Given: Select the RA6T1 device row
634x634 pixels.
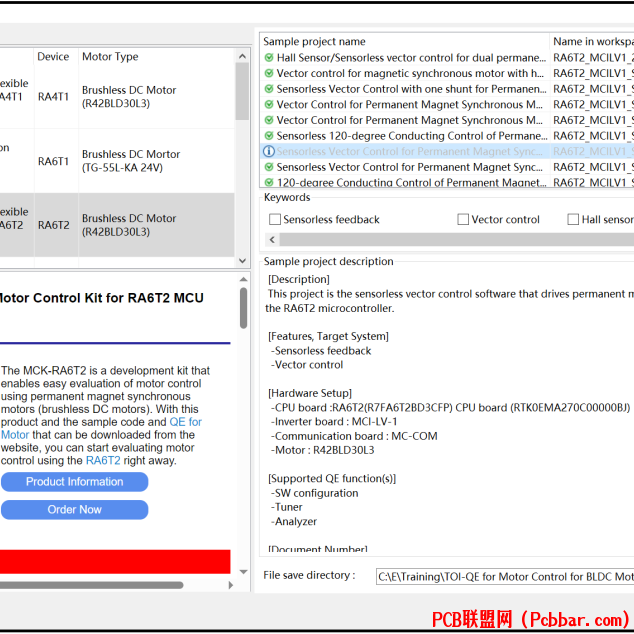Looking at the screenshot, I should (117, 161).
